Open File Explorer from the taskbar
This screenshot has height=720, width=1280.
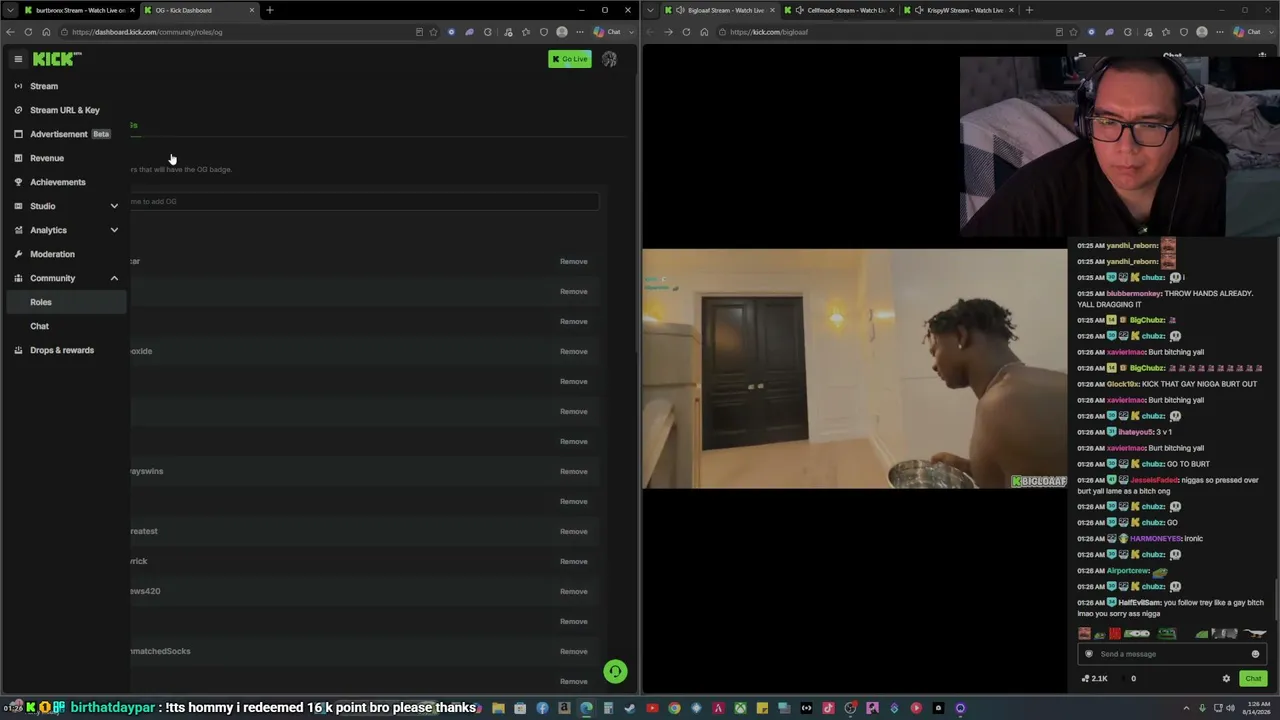coord(498,709)
